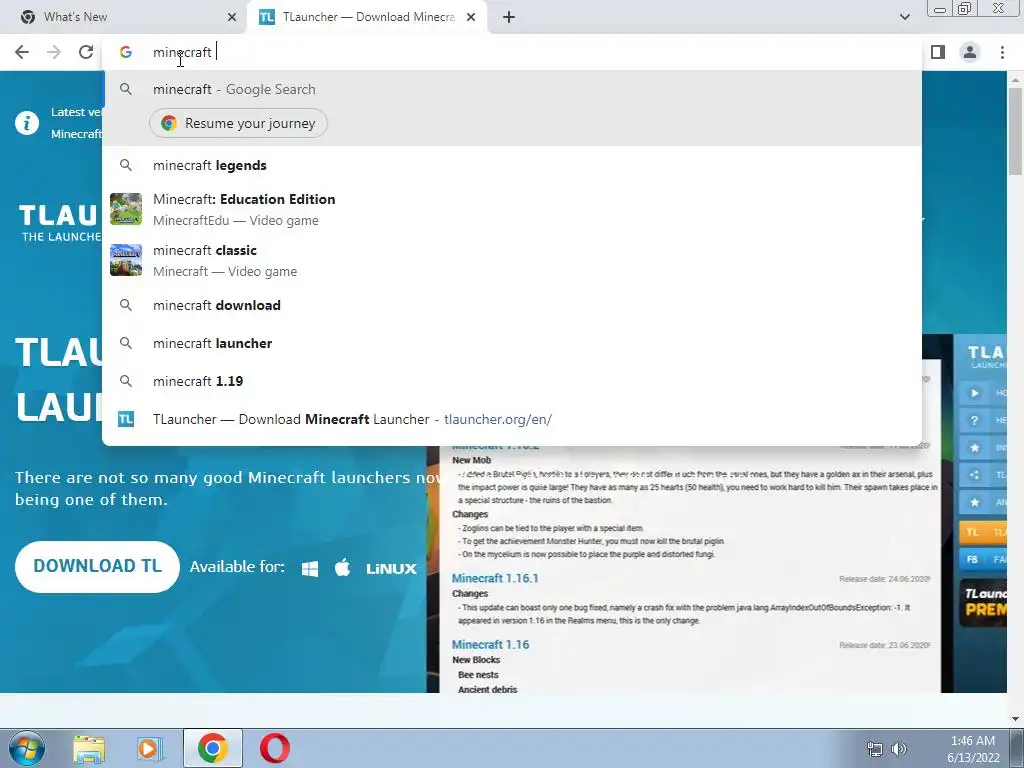This screenshot has height=768, width=1024.
Task: Open the Windows Start button
Action: [27, 748]
